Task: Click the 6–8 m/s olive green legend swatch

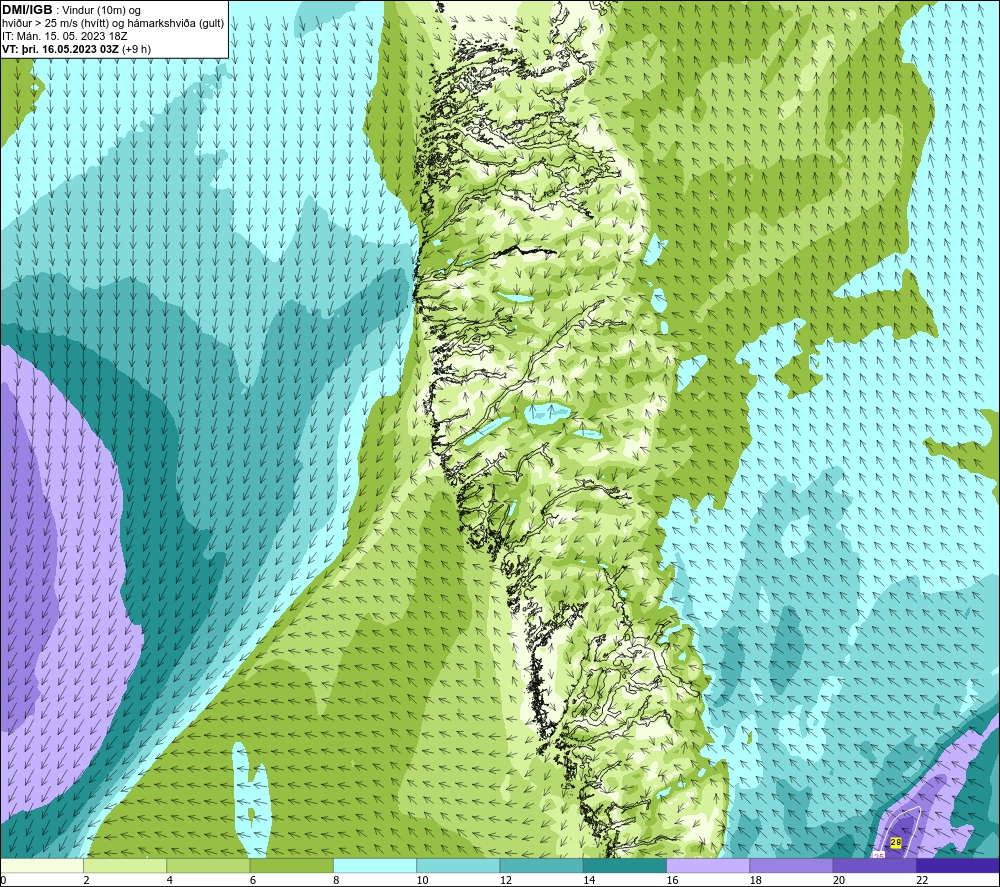Action: click(291, 866)
